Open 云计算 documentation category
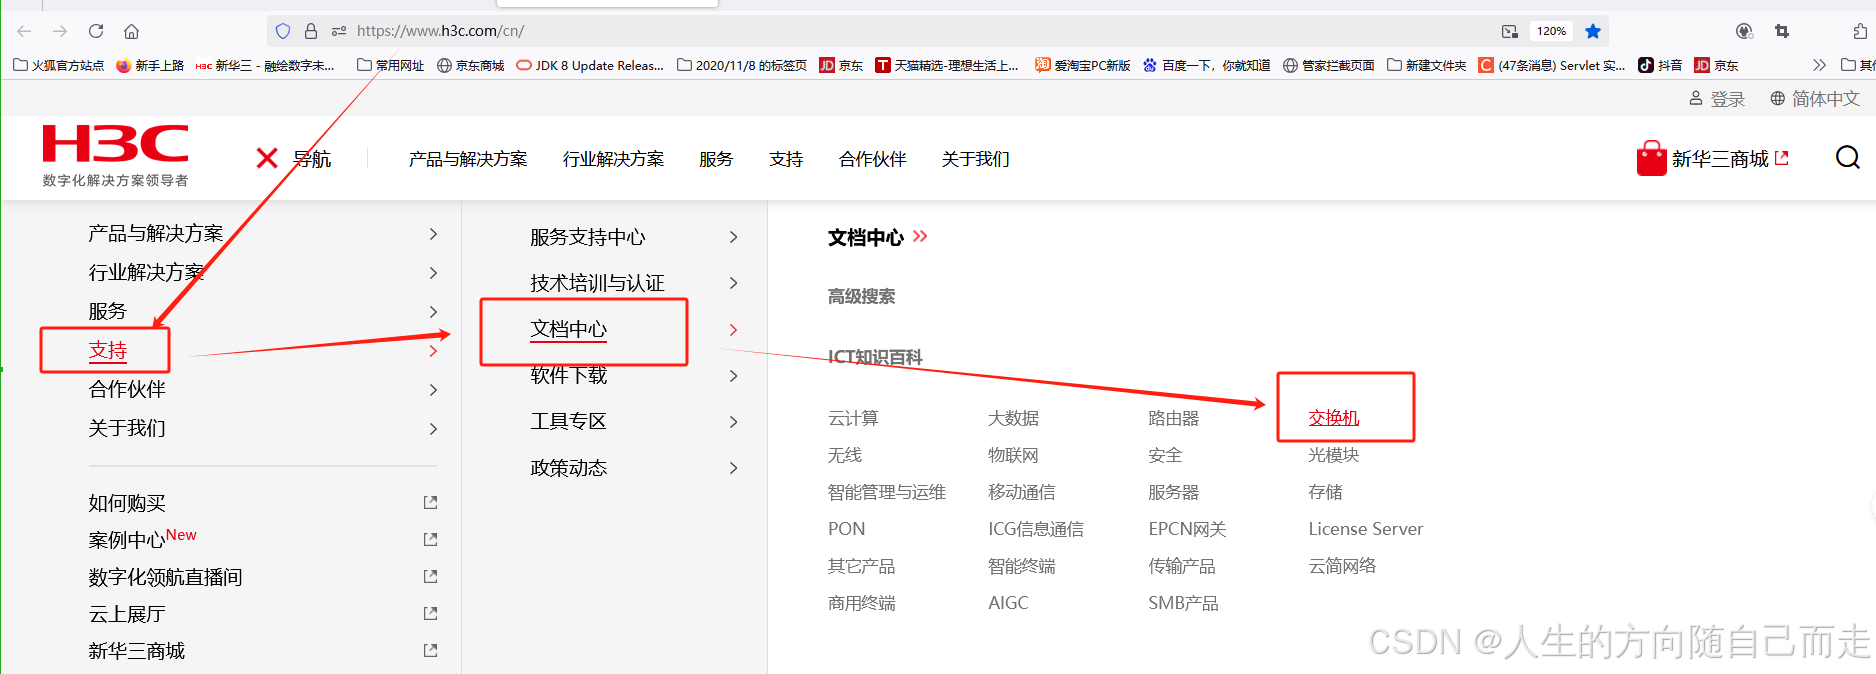The height and width of the screenshot is (674, 1876). tap(853, 418)
